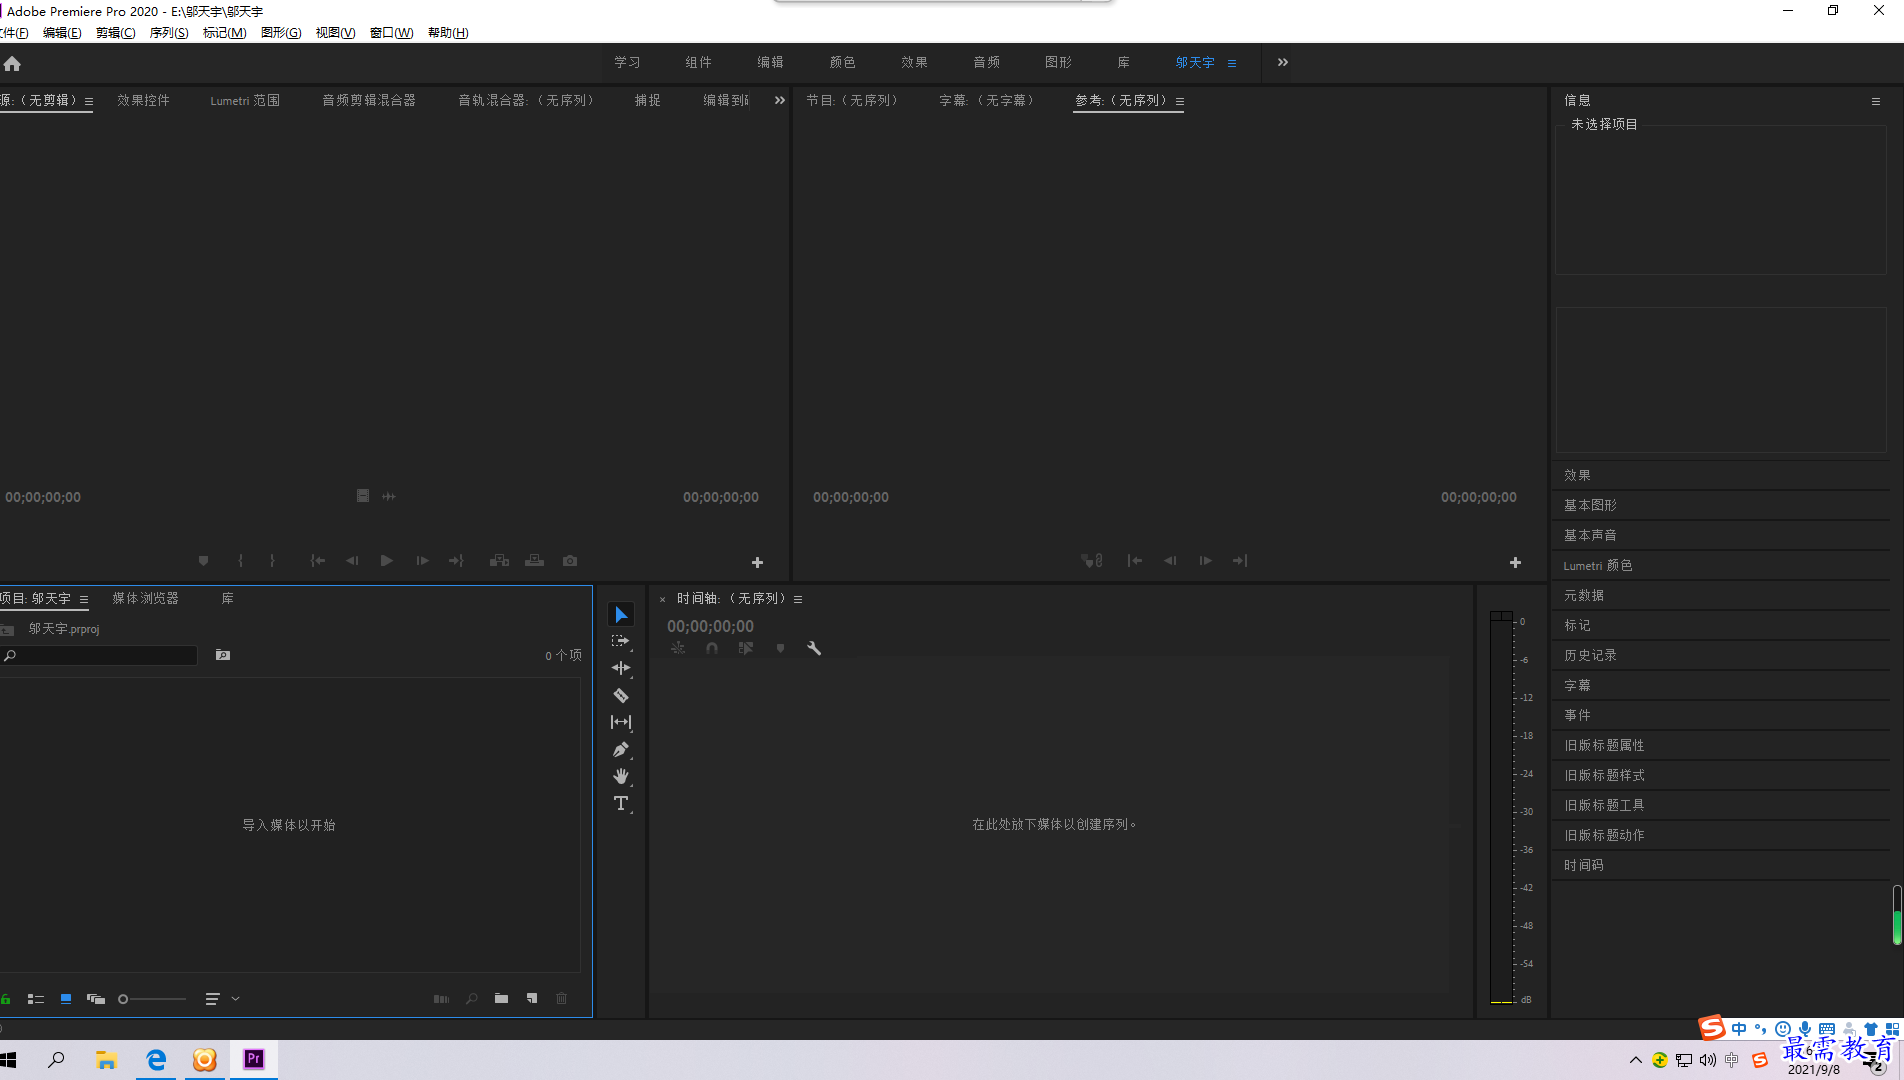
Task: Open Timeline panel hamburger menu
Action: 798,599
